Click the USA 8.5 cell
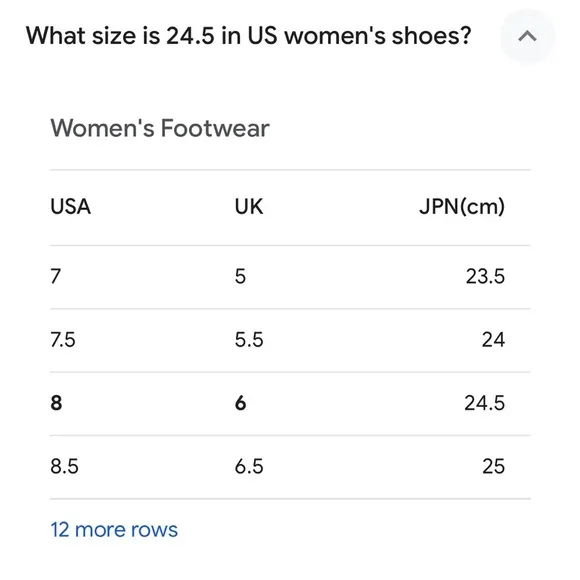 click(x=64, y=466)
